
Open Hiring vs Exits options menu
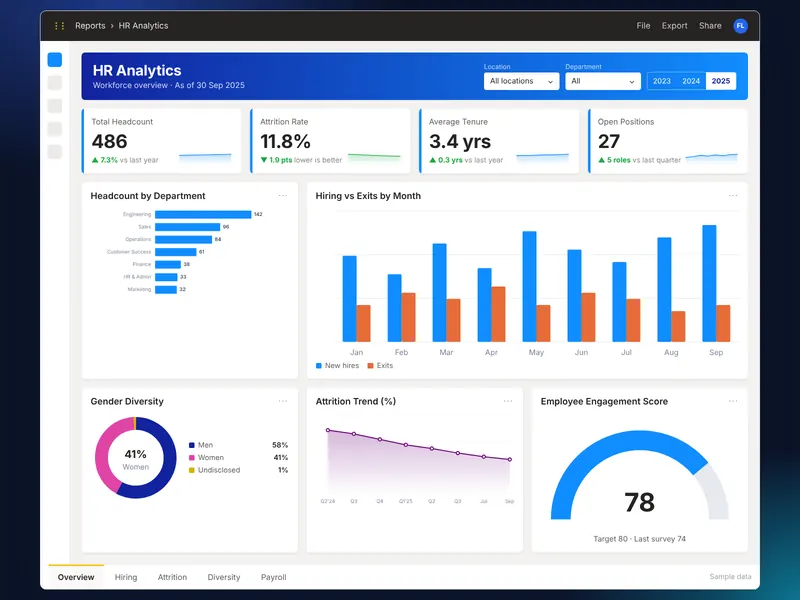(733, 195)
